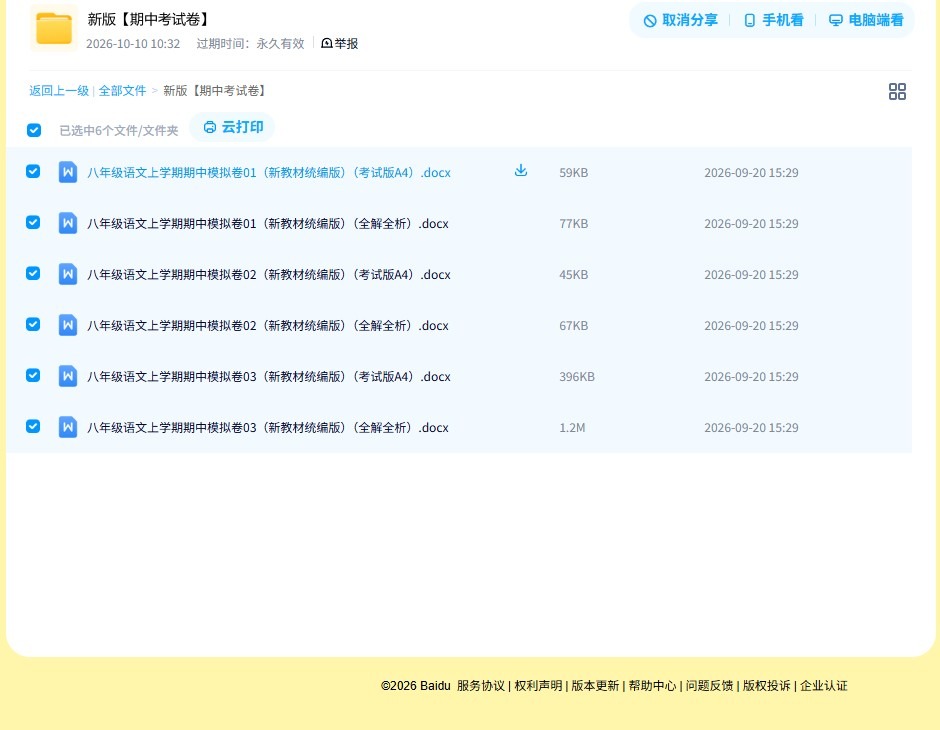Viewport: 940px width, 730px height.
Task: Click the 59KB file size cell
Action: tap(574, 173)
